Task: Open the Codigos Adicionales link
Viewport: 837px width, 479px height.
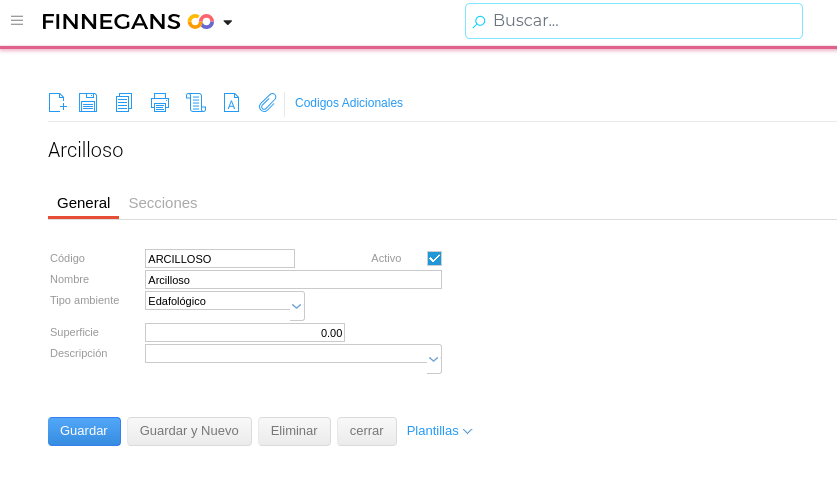Action: click(x=349, y=103)
